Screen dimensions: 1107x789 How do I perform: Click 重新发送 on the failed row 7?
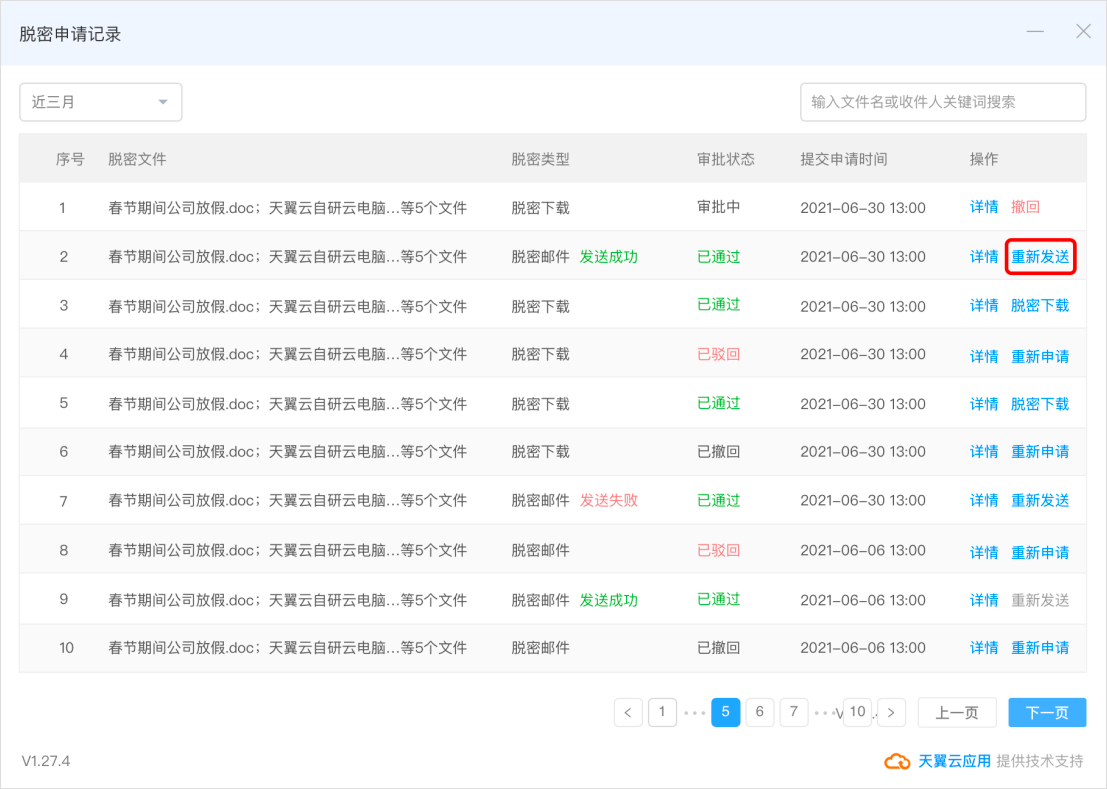(1040, 501)
